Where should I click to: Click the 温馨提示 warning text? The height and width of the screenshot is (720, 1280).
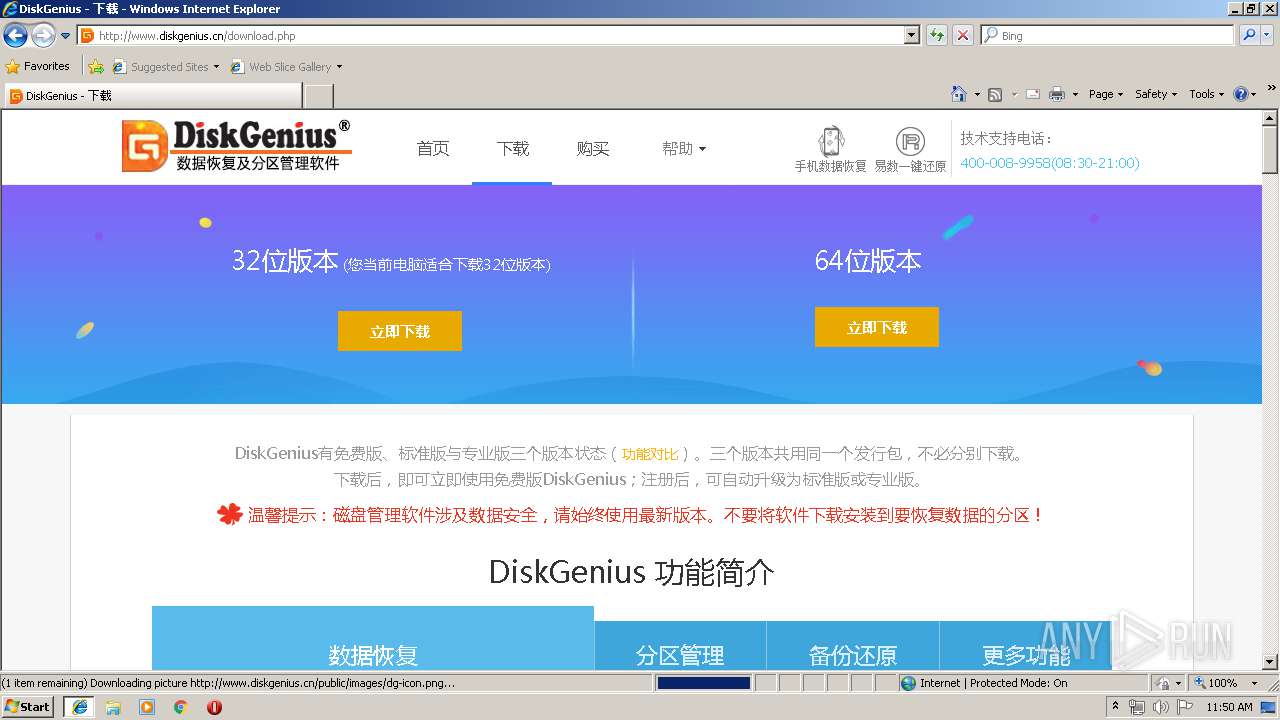646,515
